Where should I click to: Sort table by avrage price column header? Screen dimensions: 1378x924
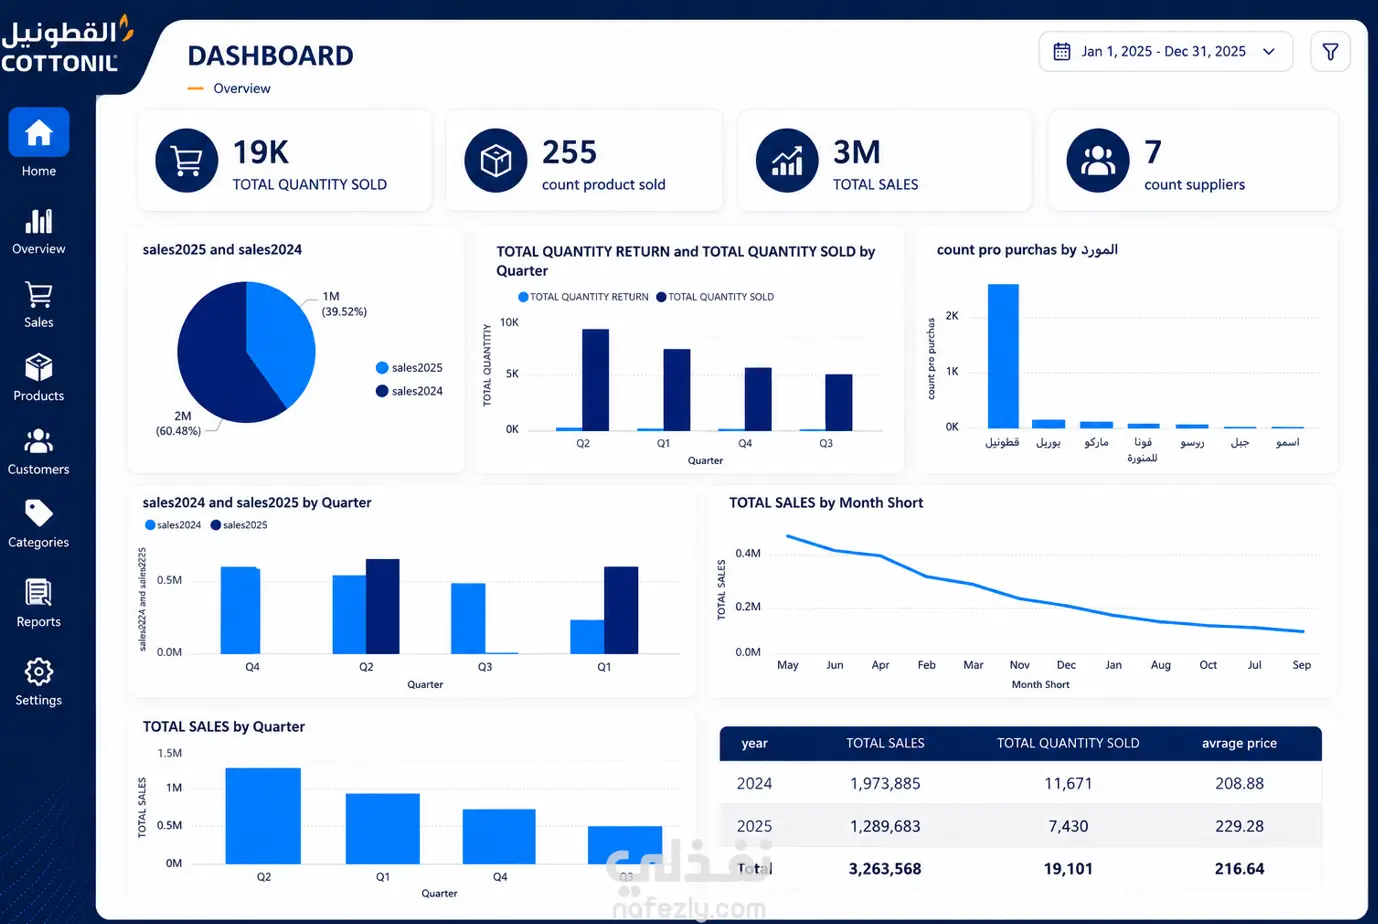point(1239,743)
